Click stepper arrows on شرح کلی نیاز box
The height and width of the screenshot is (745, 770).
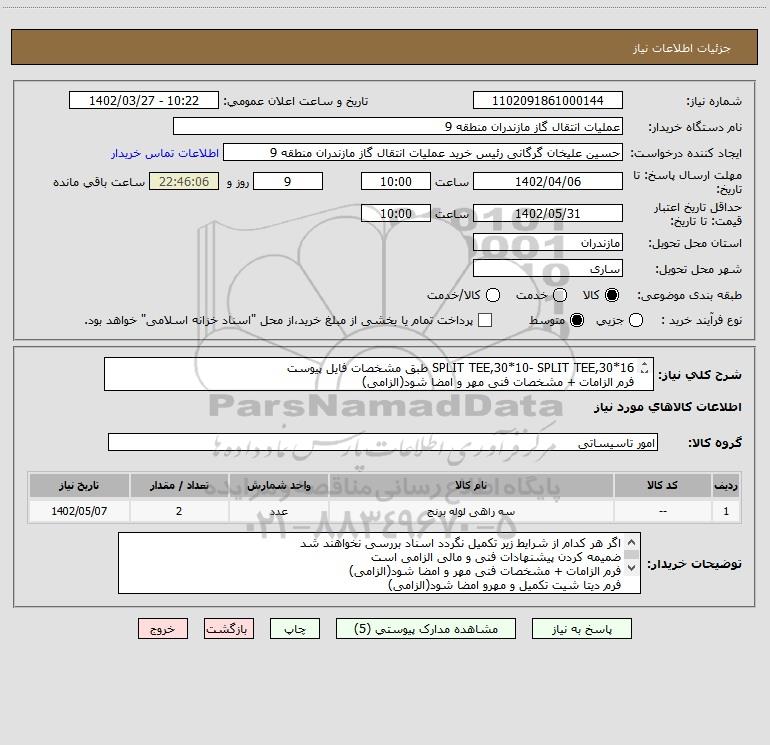pyautogui.click(x=645, y=367)
